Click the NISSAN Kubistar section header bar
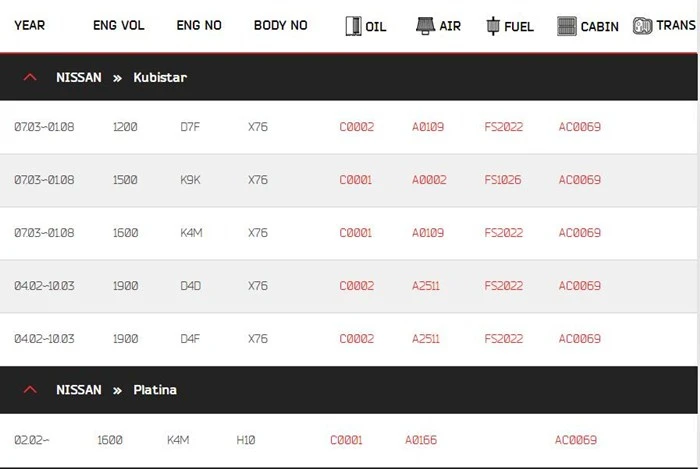700x469 pixels. click(x=349, y=77)
